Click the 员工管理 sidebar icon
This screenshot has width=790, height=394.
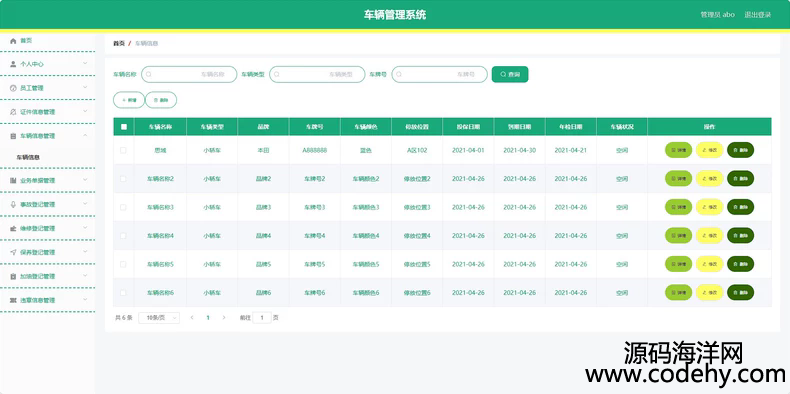click(14, 88)
